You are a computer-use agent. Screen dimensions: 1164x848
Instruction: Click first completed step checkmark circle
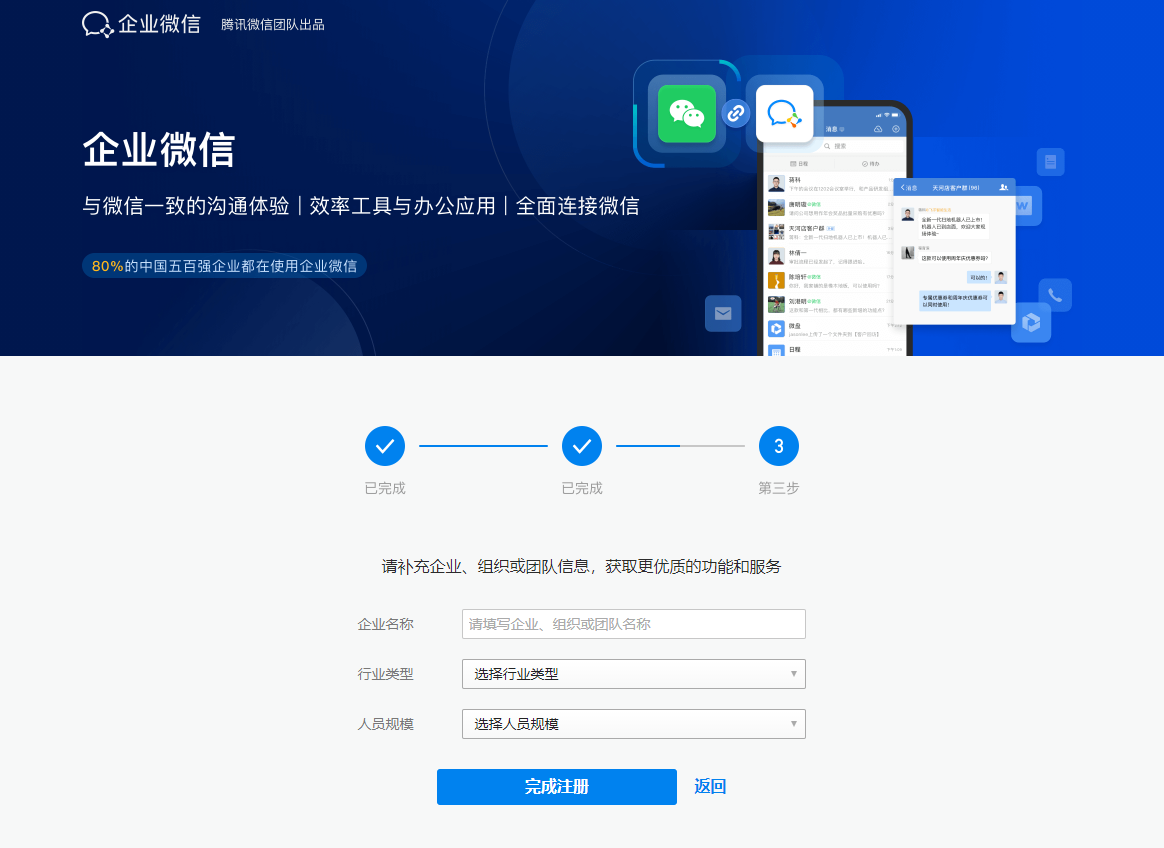pyautogui.click(x=385, y=446)
